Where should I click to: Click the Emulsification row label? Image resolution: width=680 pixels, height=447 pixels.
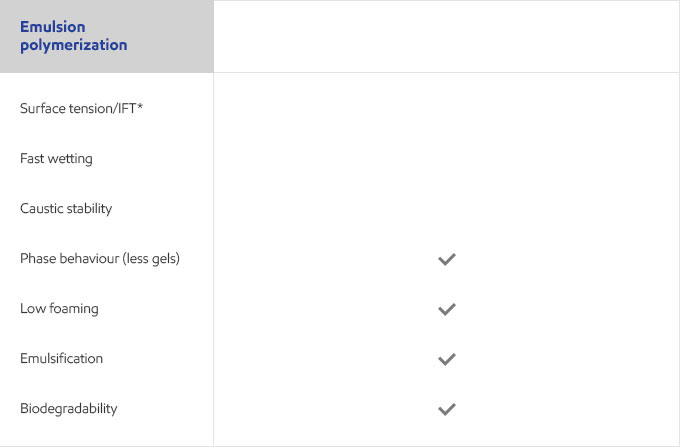point(62,358)
